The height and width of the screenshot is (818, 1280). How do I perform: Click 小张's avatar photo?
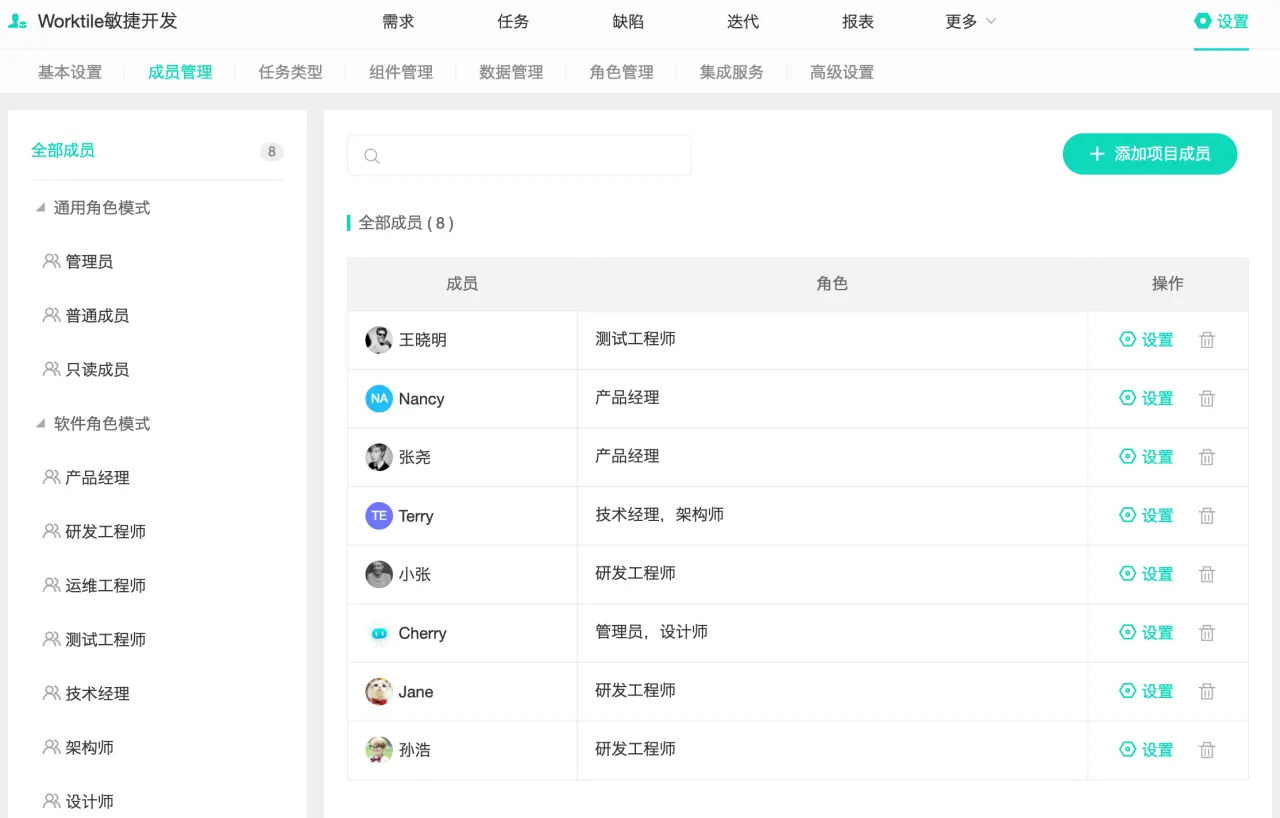click(x=379, y=574)
